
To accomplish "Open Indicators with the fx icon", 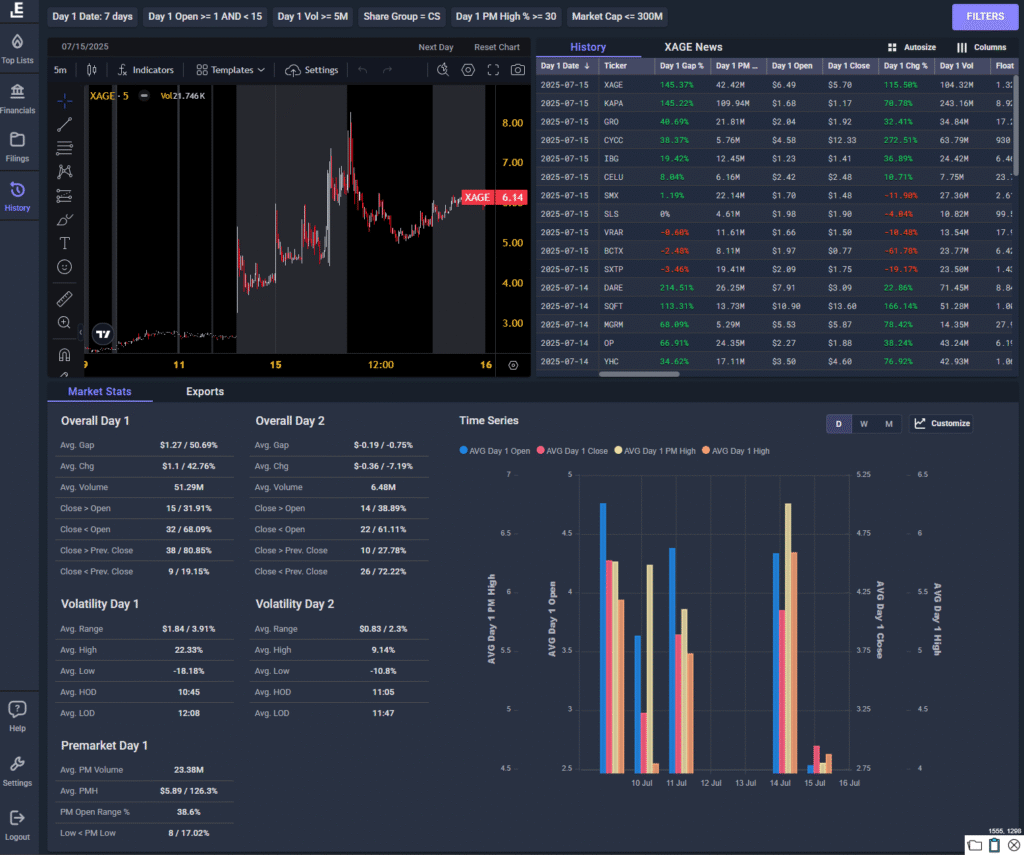I will [145, 70].
